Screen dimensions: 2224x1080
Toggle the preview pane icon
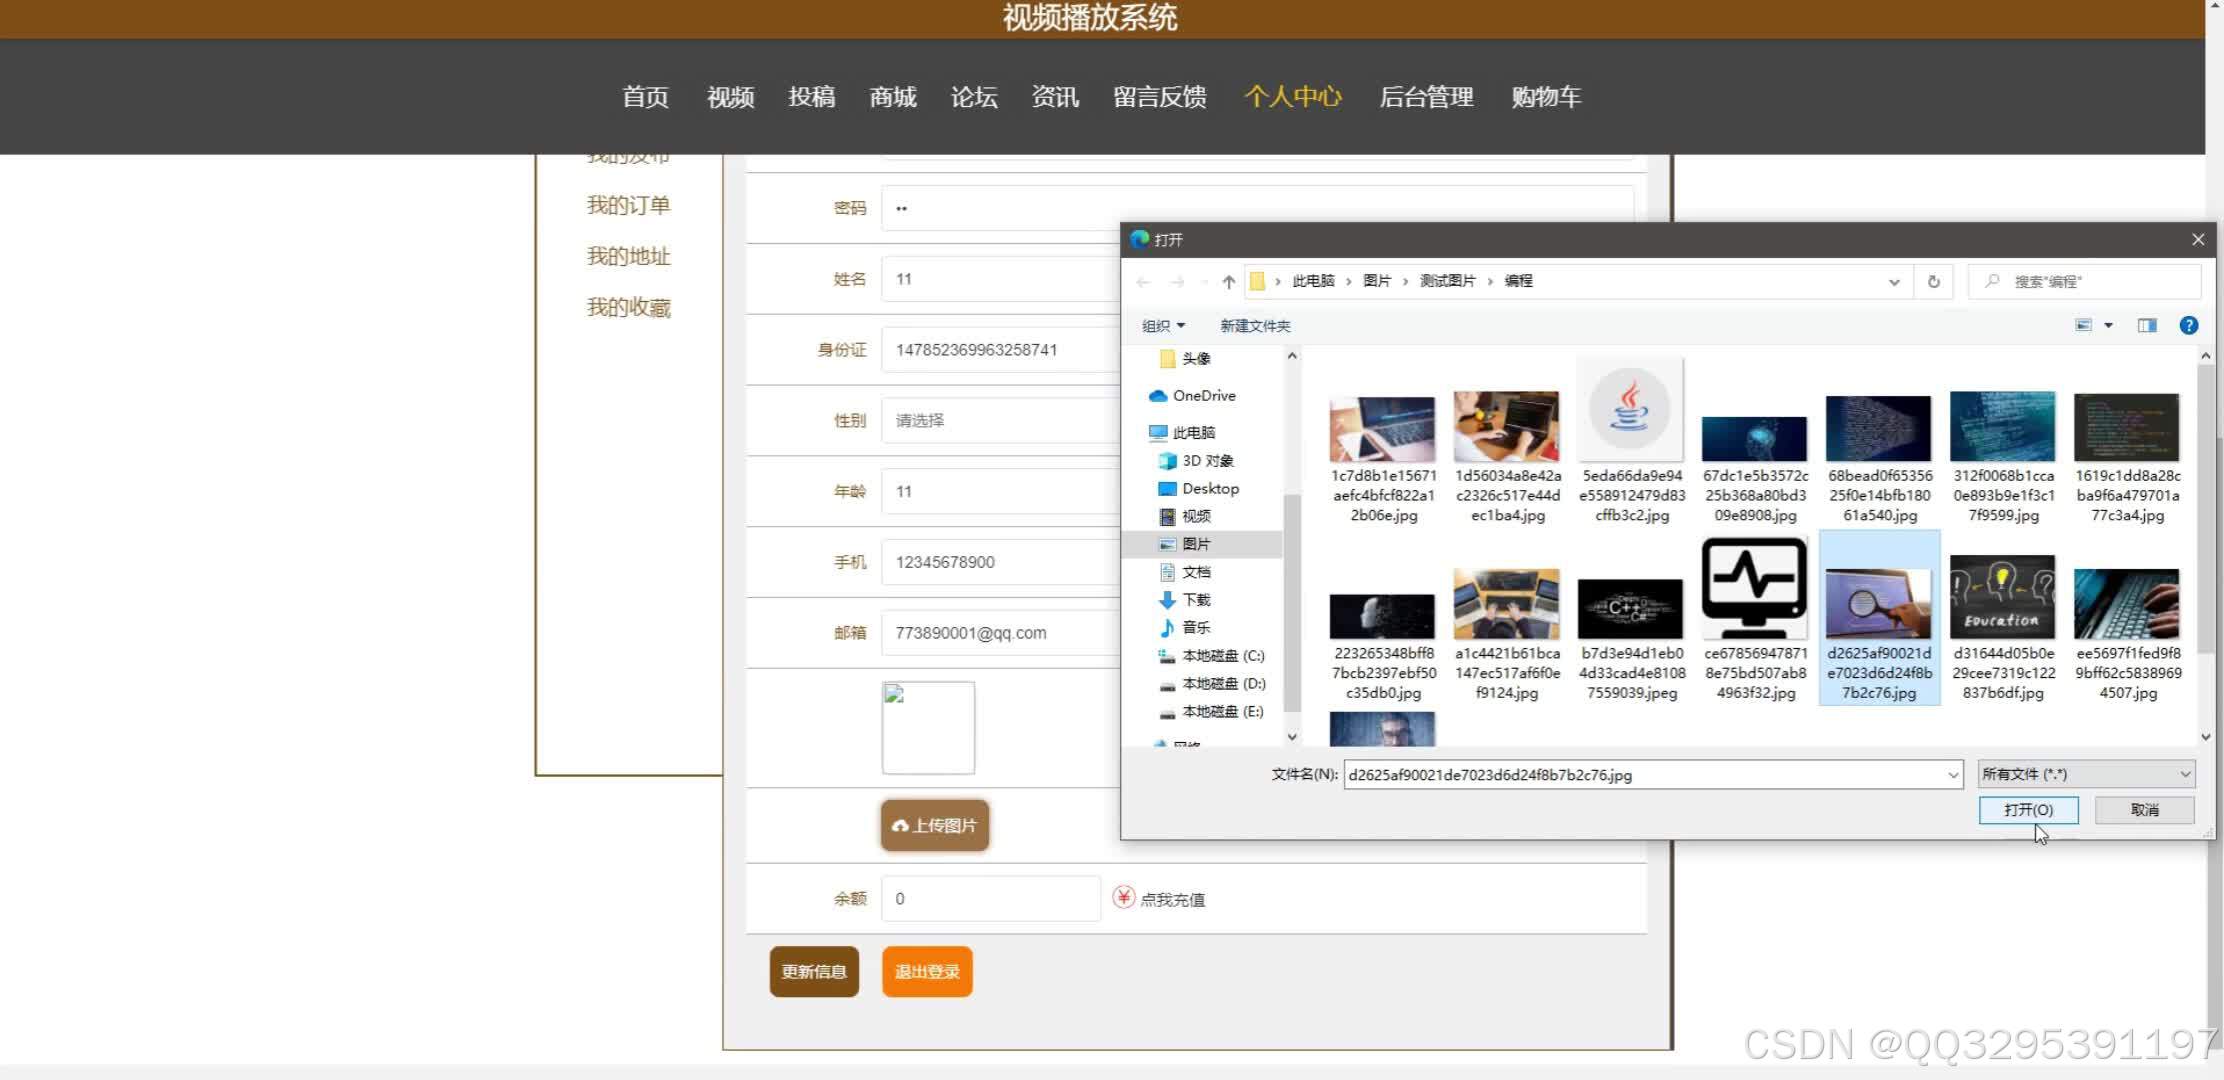[2147, 325]
